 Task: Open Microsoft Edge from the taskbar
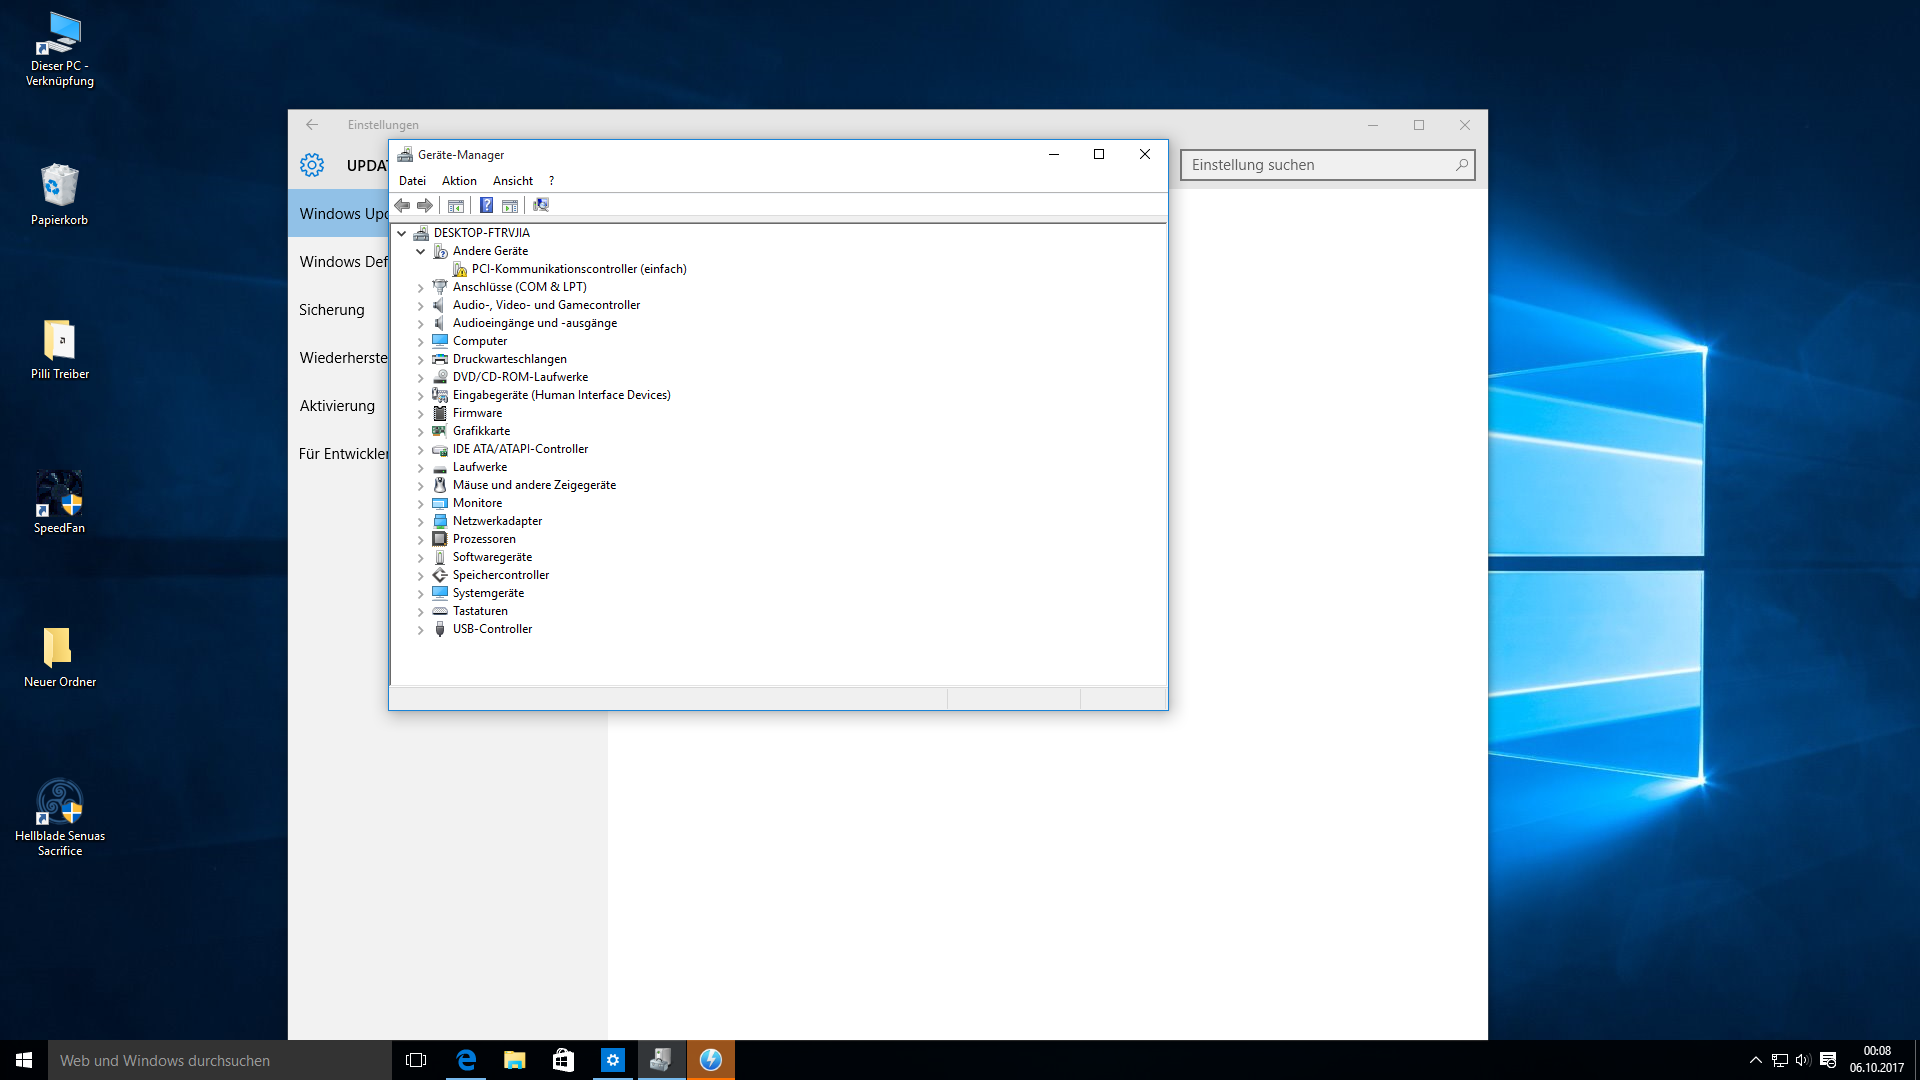[x=466, y=1060]
